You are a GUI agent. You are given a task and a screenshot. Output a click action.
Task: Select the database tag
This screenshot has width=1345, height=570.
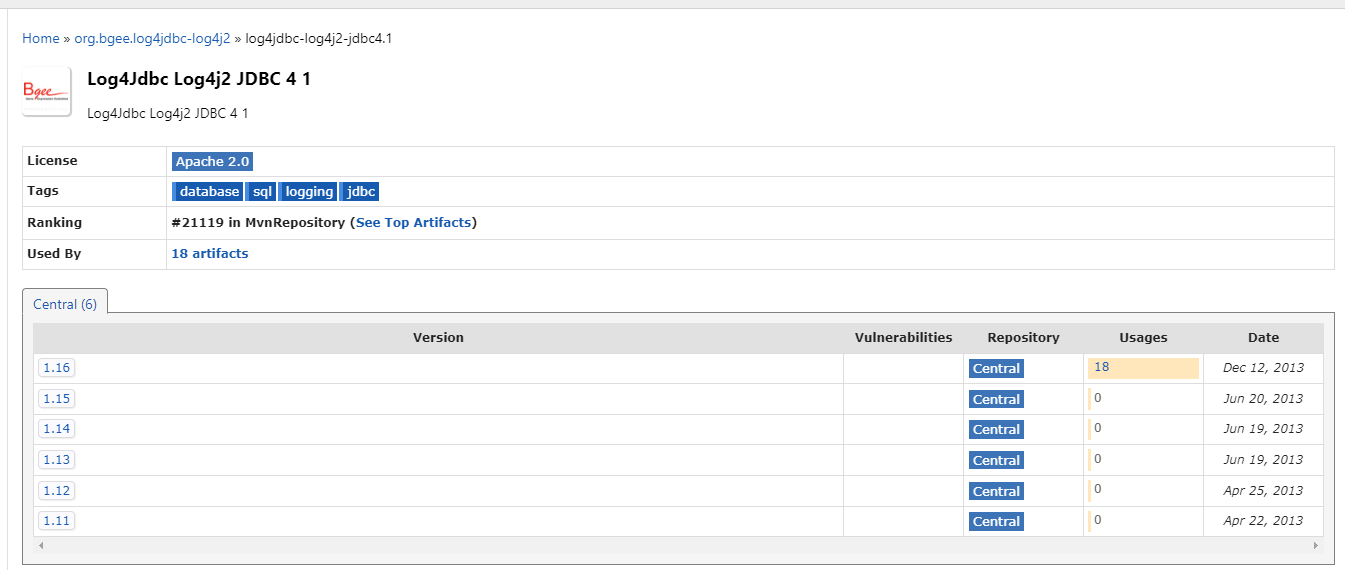click(208, 192)
